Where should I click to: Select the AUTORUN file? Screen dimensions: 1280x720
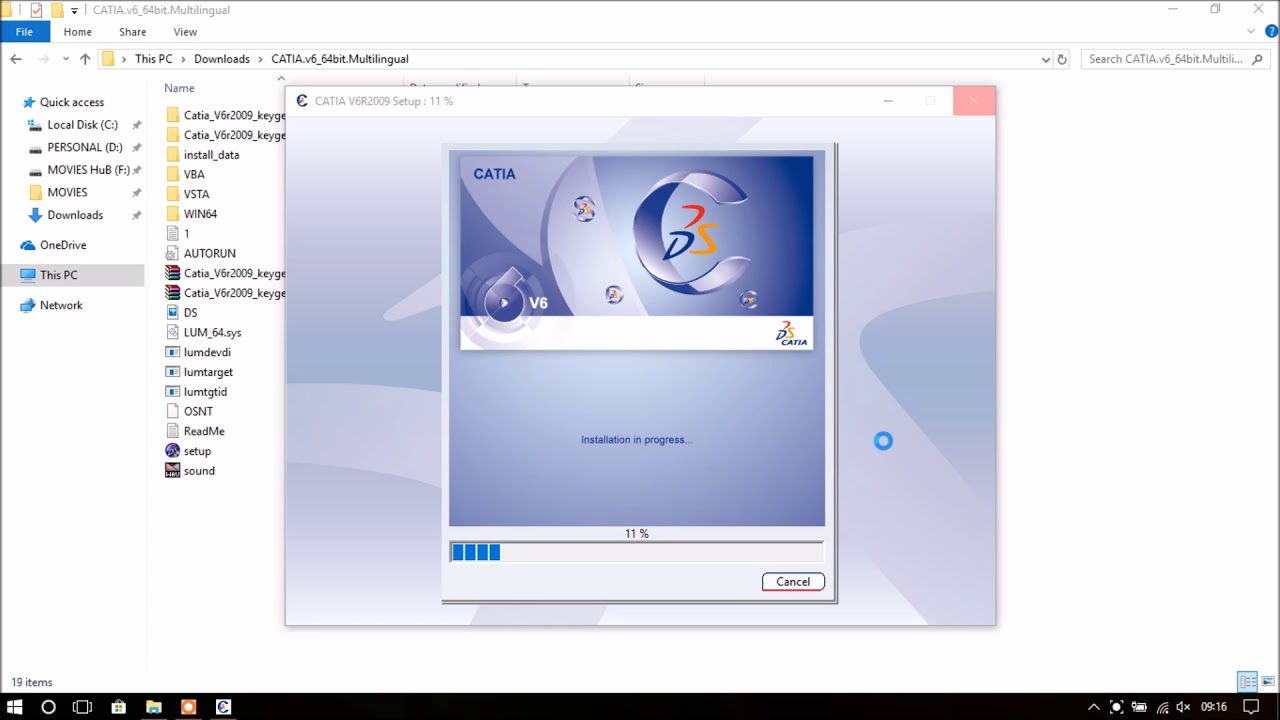(209, 253)
